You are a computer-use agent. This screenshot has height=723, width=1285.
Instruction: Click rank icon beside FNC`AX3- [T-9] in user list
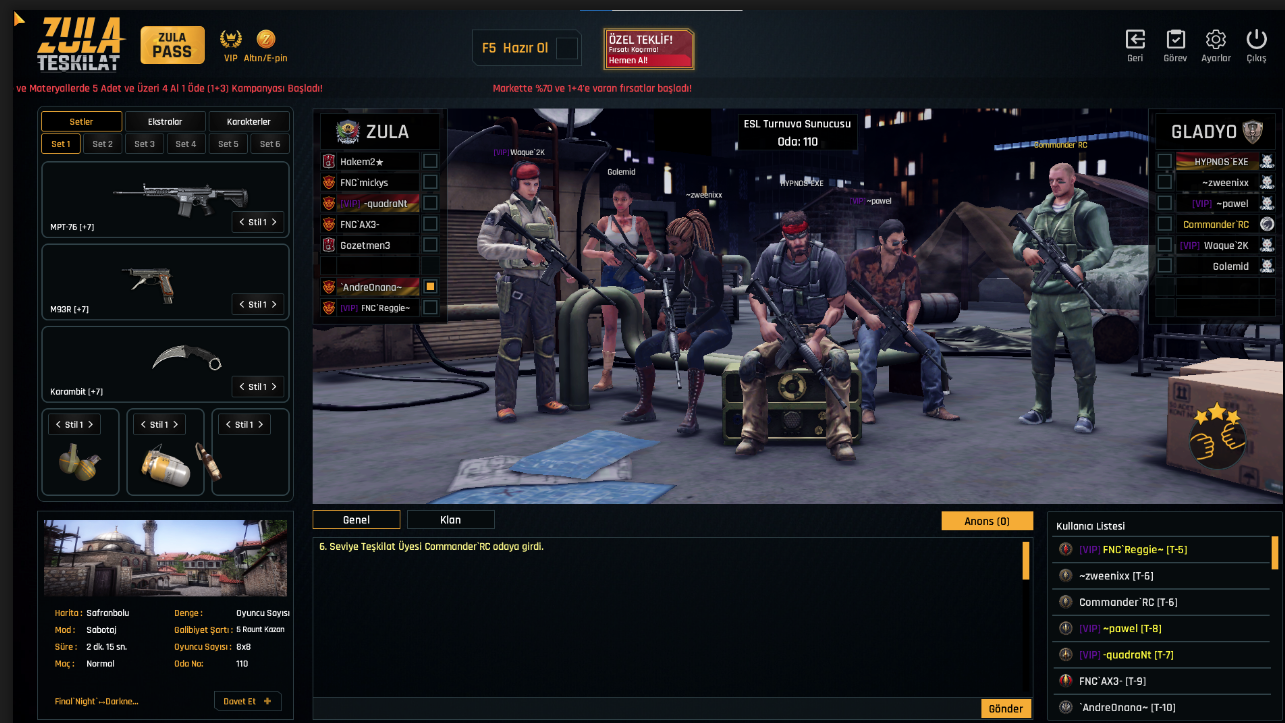click(1066, 680)
